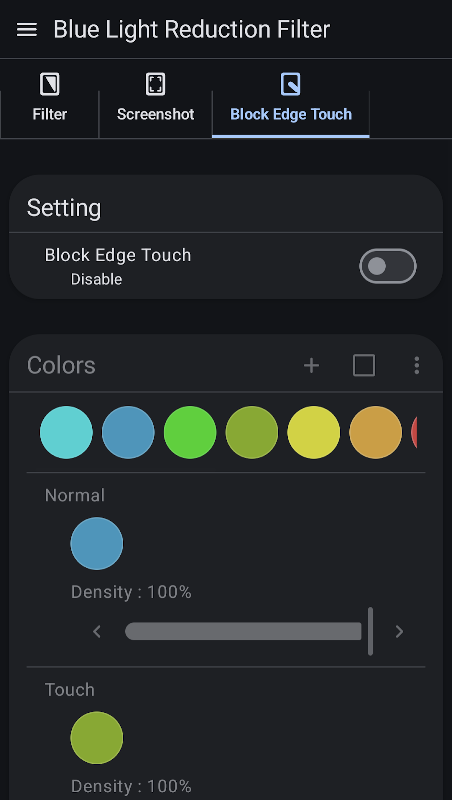Click the Block Edge Touch tab icon
Viewport: 452px width, 800px height.
(x=290, y=84)
